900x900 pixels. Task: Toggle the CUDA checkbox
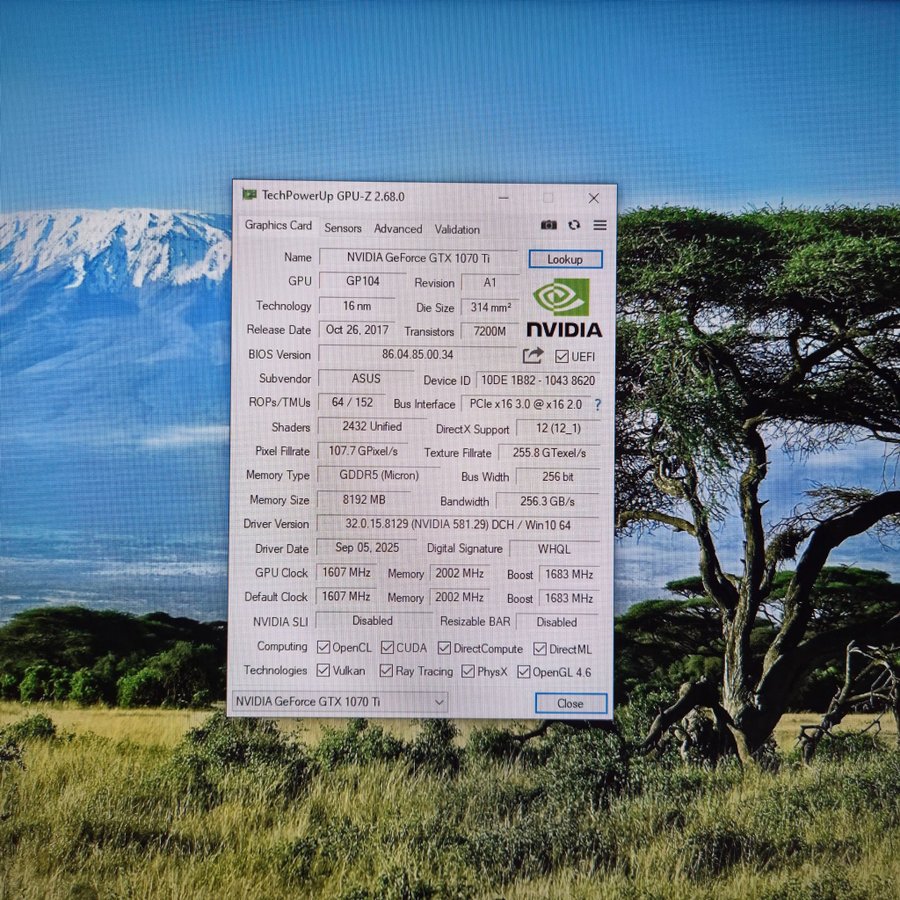(386, 648)
